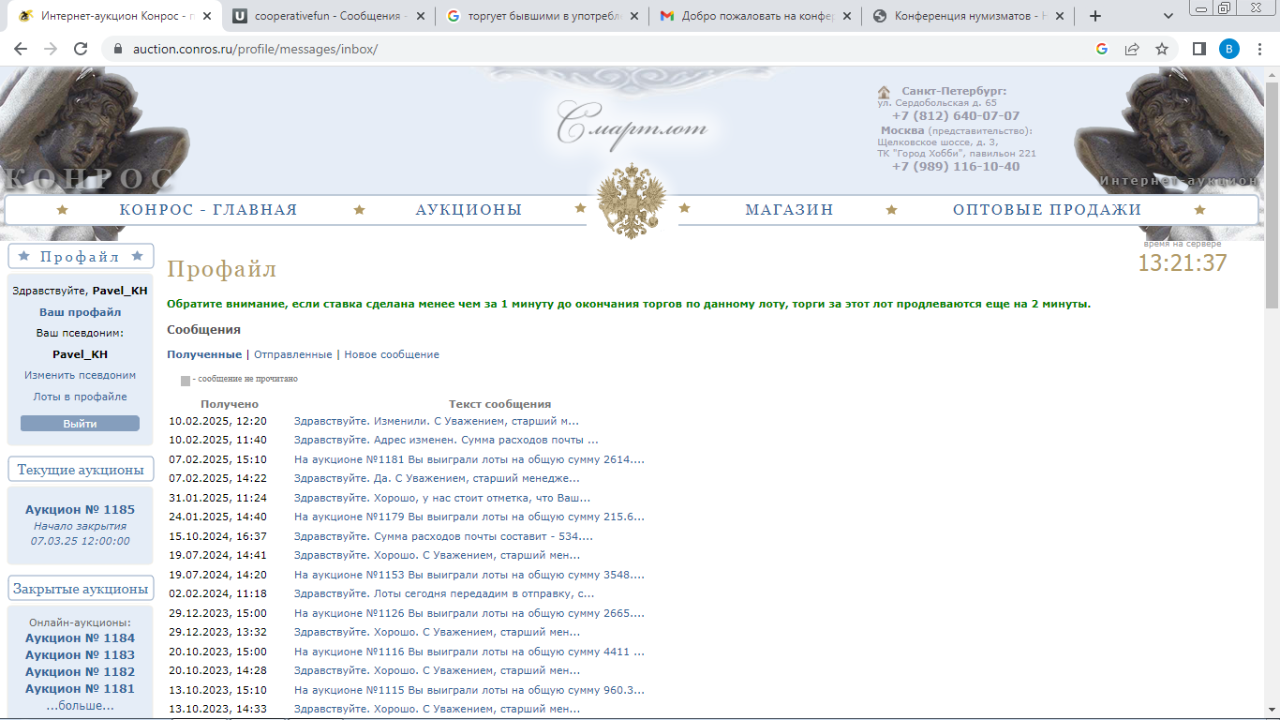Image resolution: width=1280 pixels, height=720 pixels.
Task: Open message about аукцион №1126 winnings
Action: tap(469, 613)
